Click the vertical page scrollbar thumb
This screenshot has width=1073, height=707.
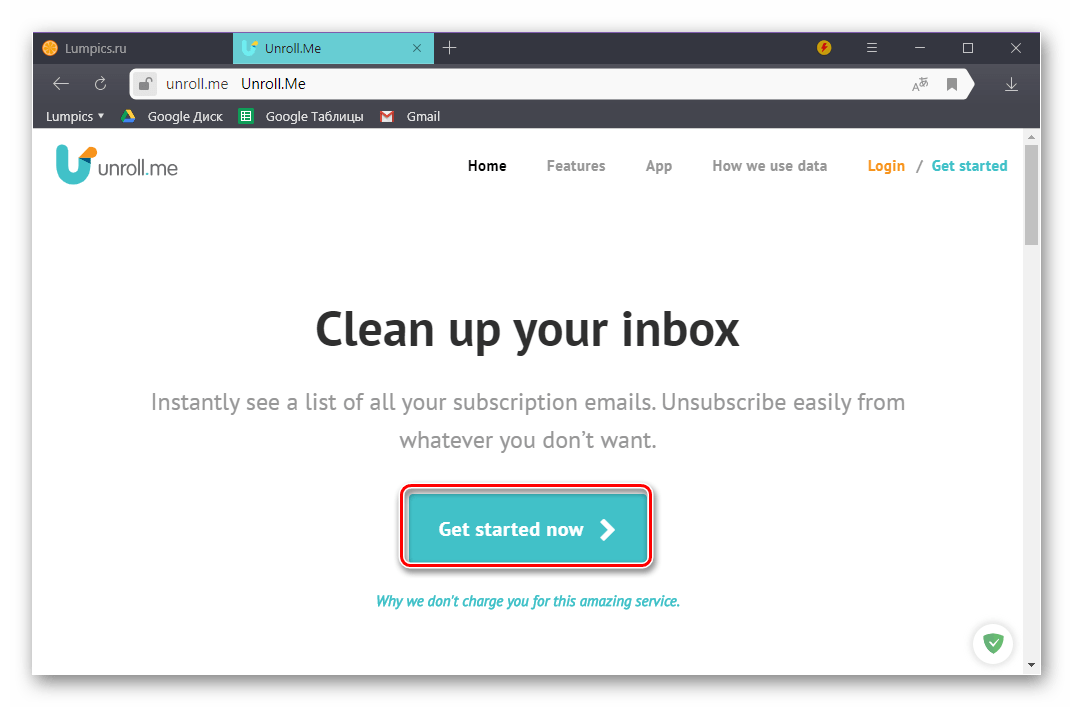tap(1031, 195)
